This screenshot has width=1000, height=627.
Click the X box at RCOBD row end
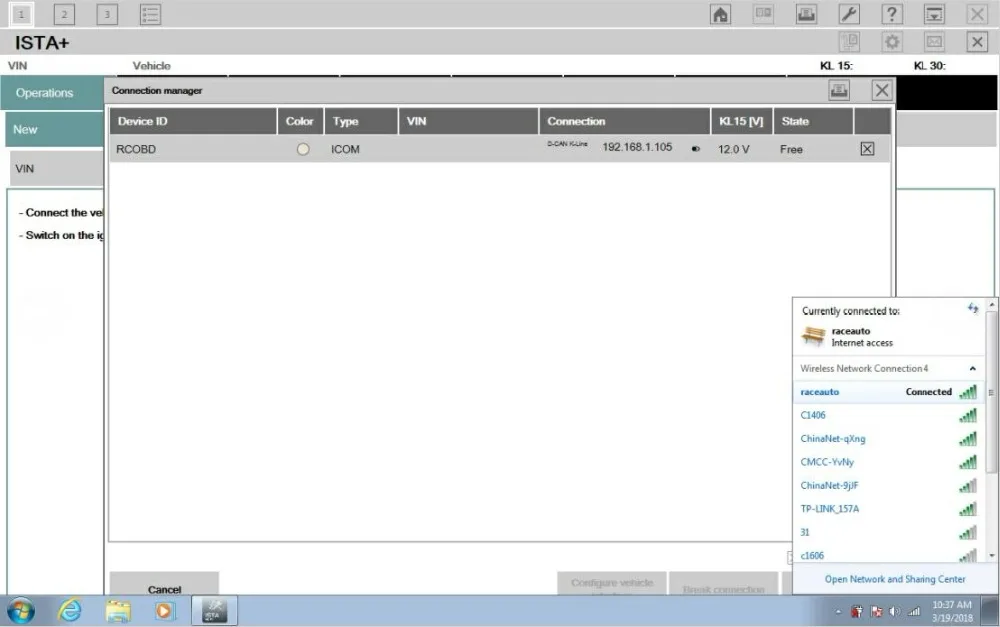coord(867,149)
